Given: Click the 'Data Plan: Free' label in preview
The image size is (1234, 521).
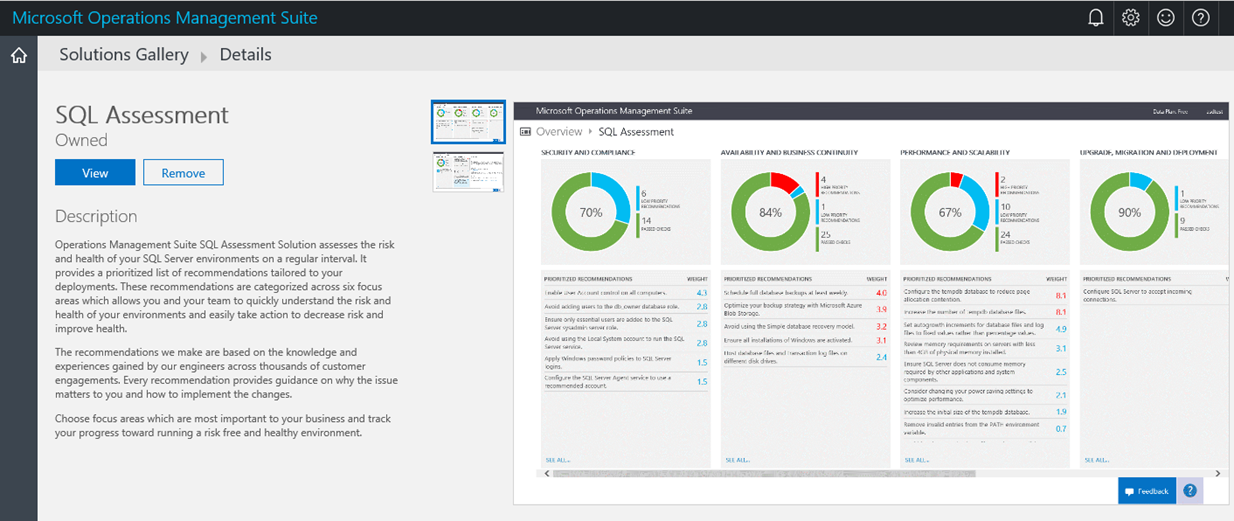Looking at the screenshot, I should [1169, 111].
